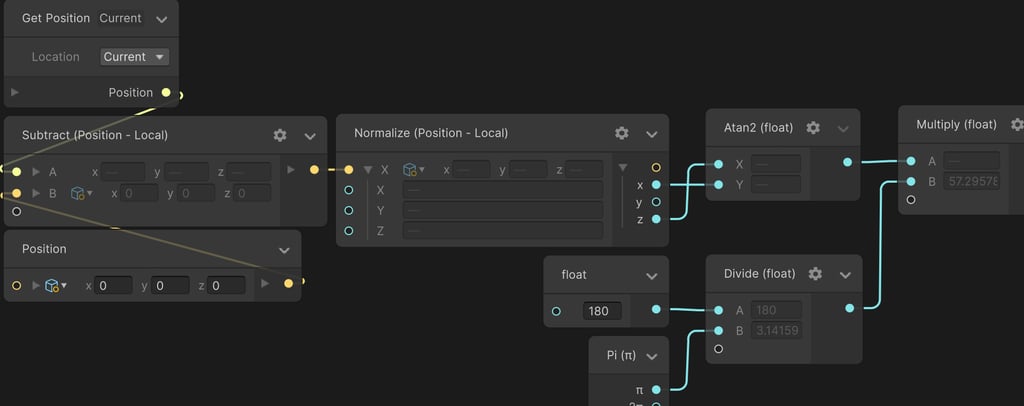Open settings gear on Multiply node
This screenshot has height=406, width=1024.
coord(1017,124)
